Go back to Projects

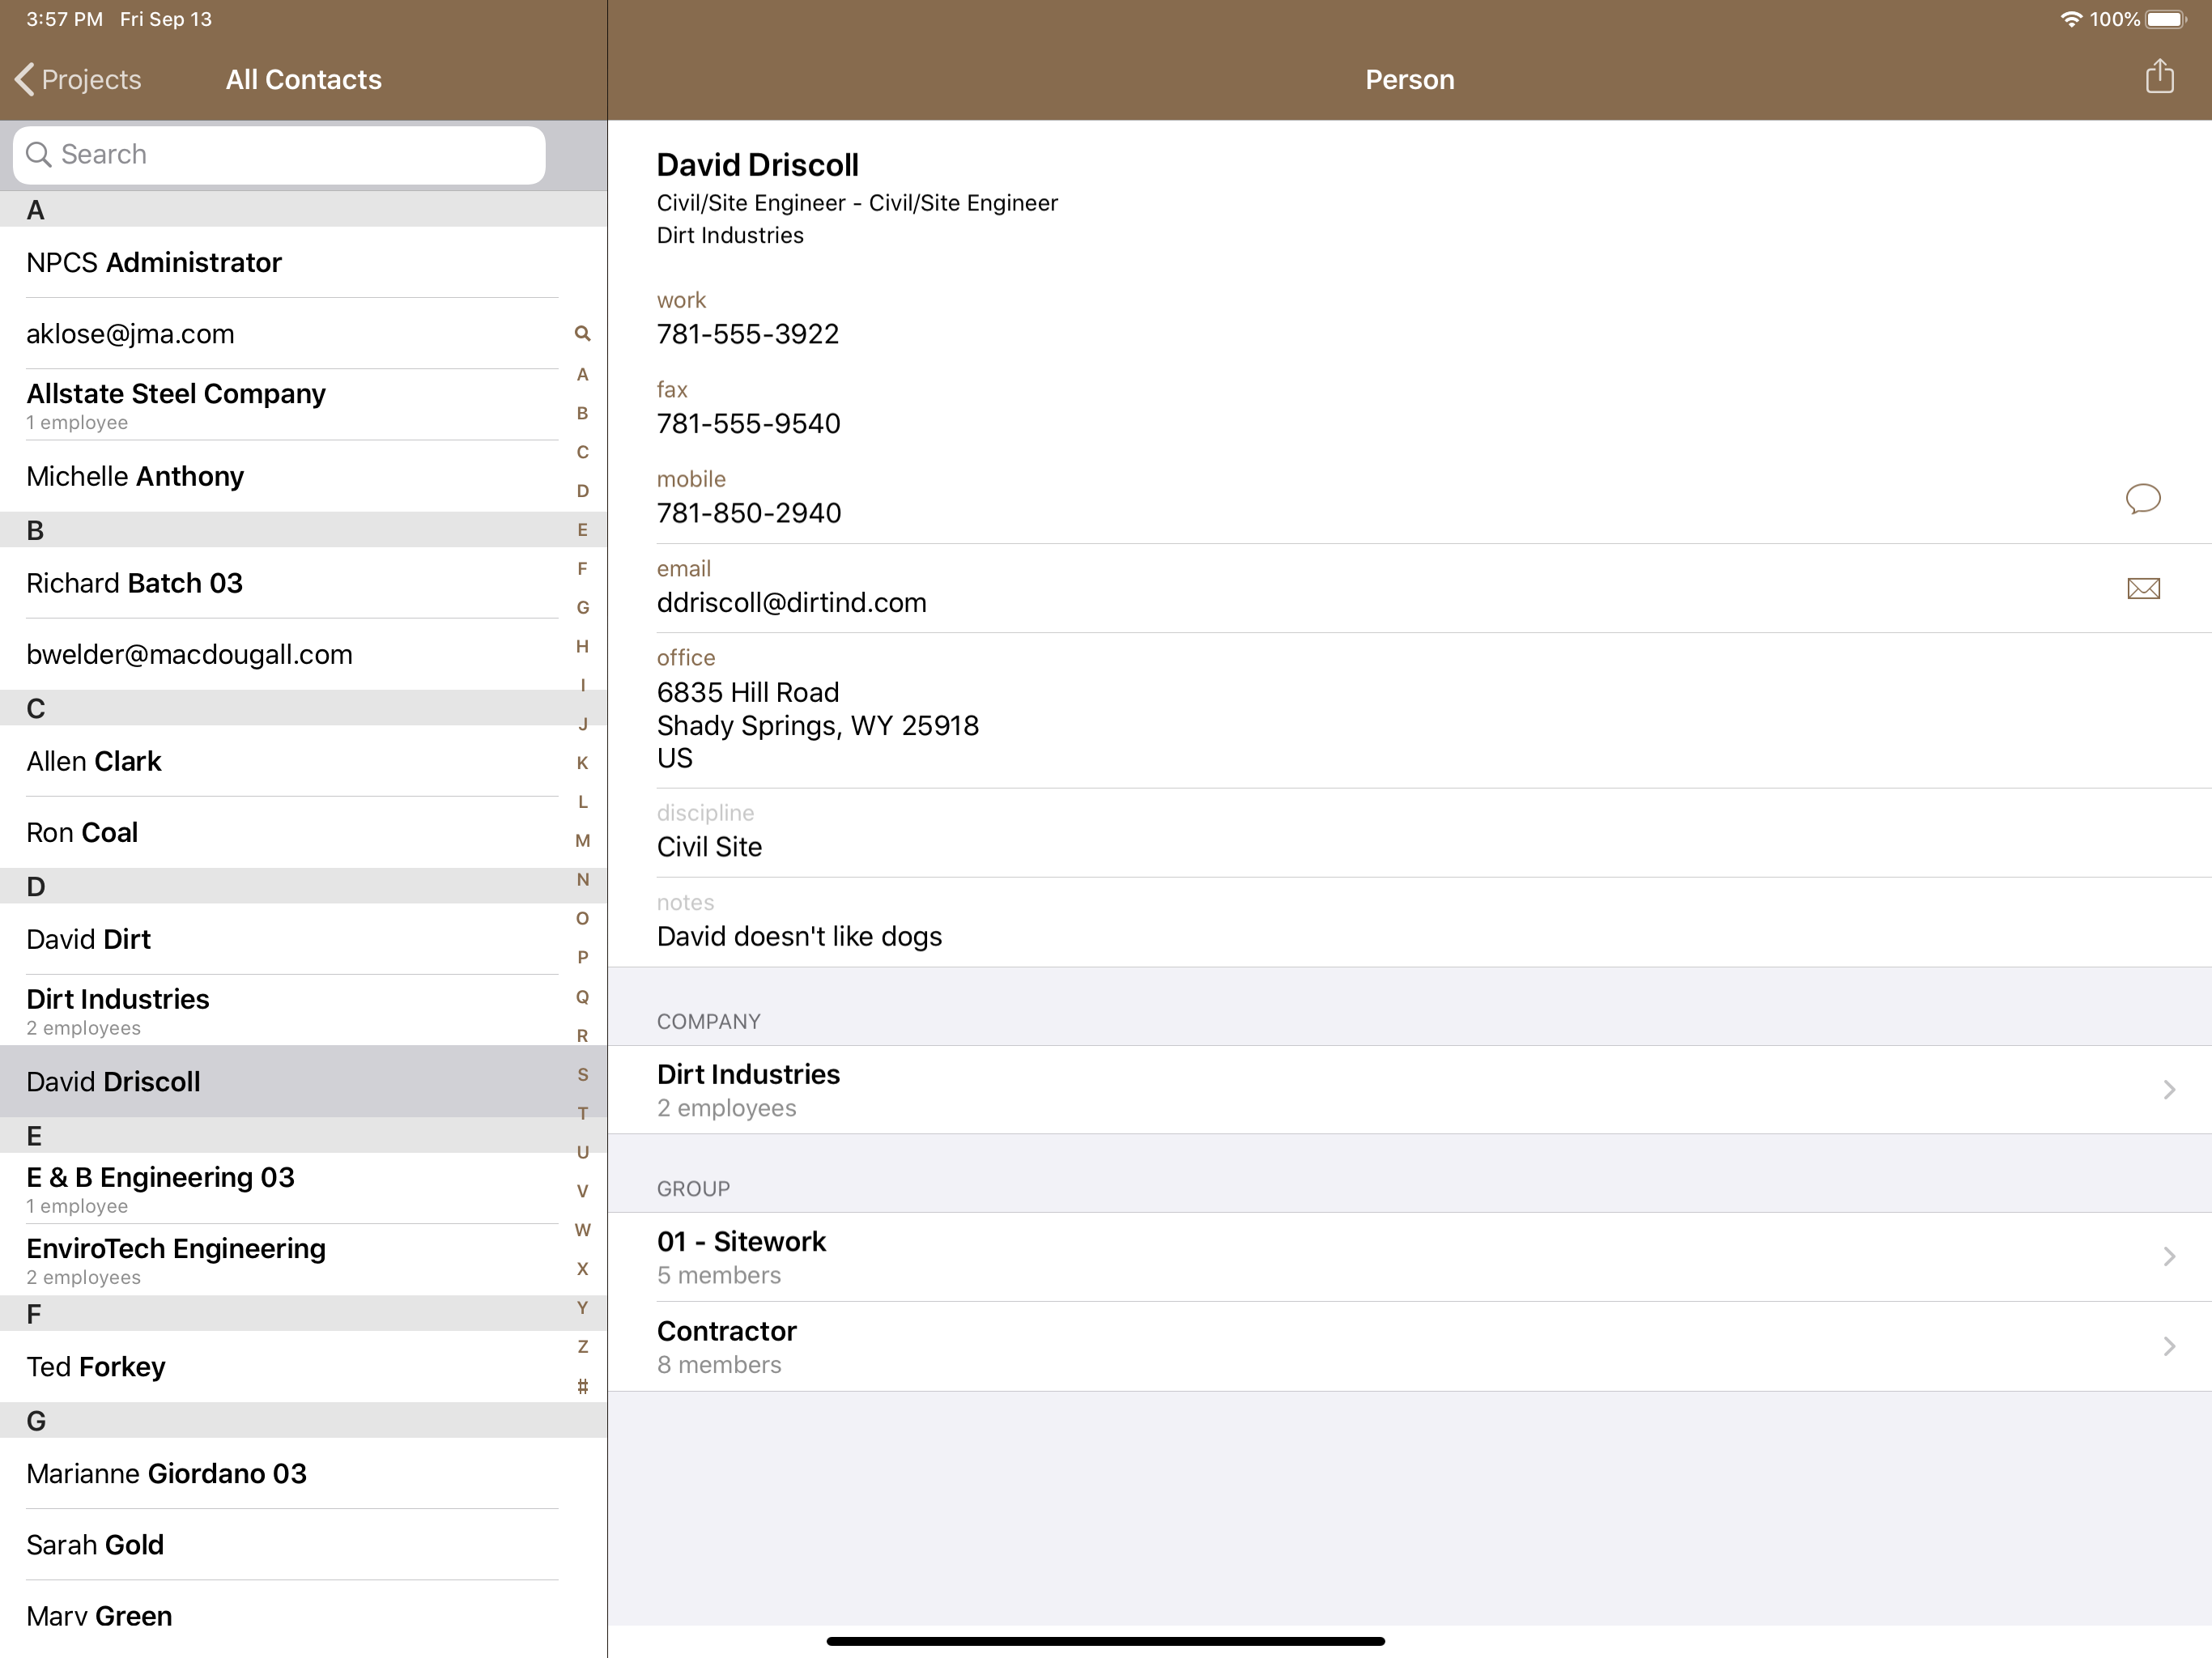pyautogui.click(x=78, y=79)
